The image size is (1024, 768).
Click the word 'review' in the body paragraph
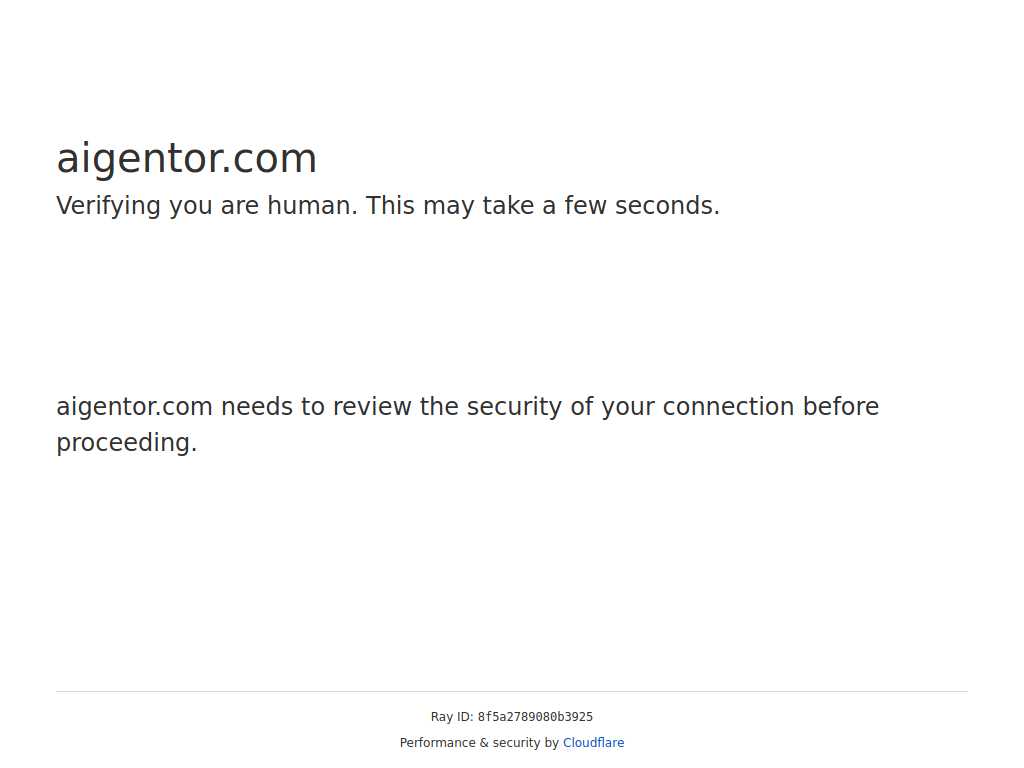coord(372,407)
